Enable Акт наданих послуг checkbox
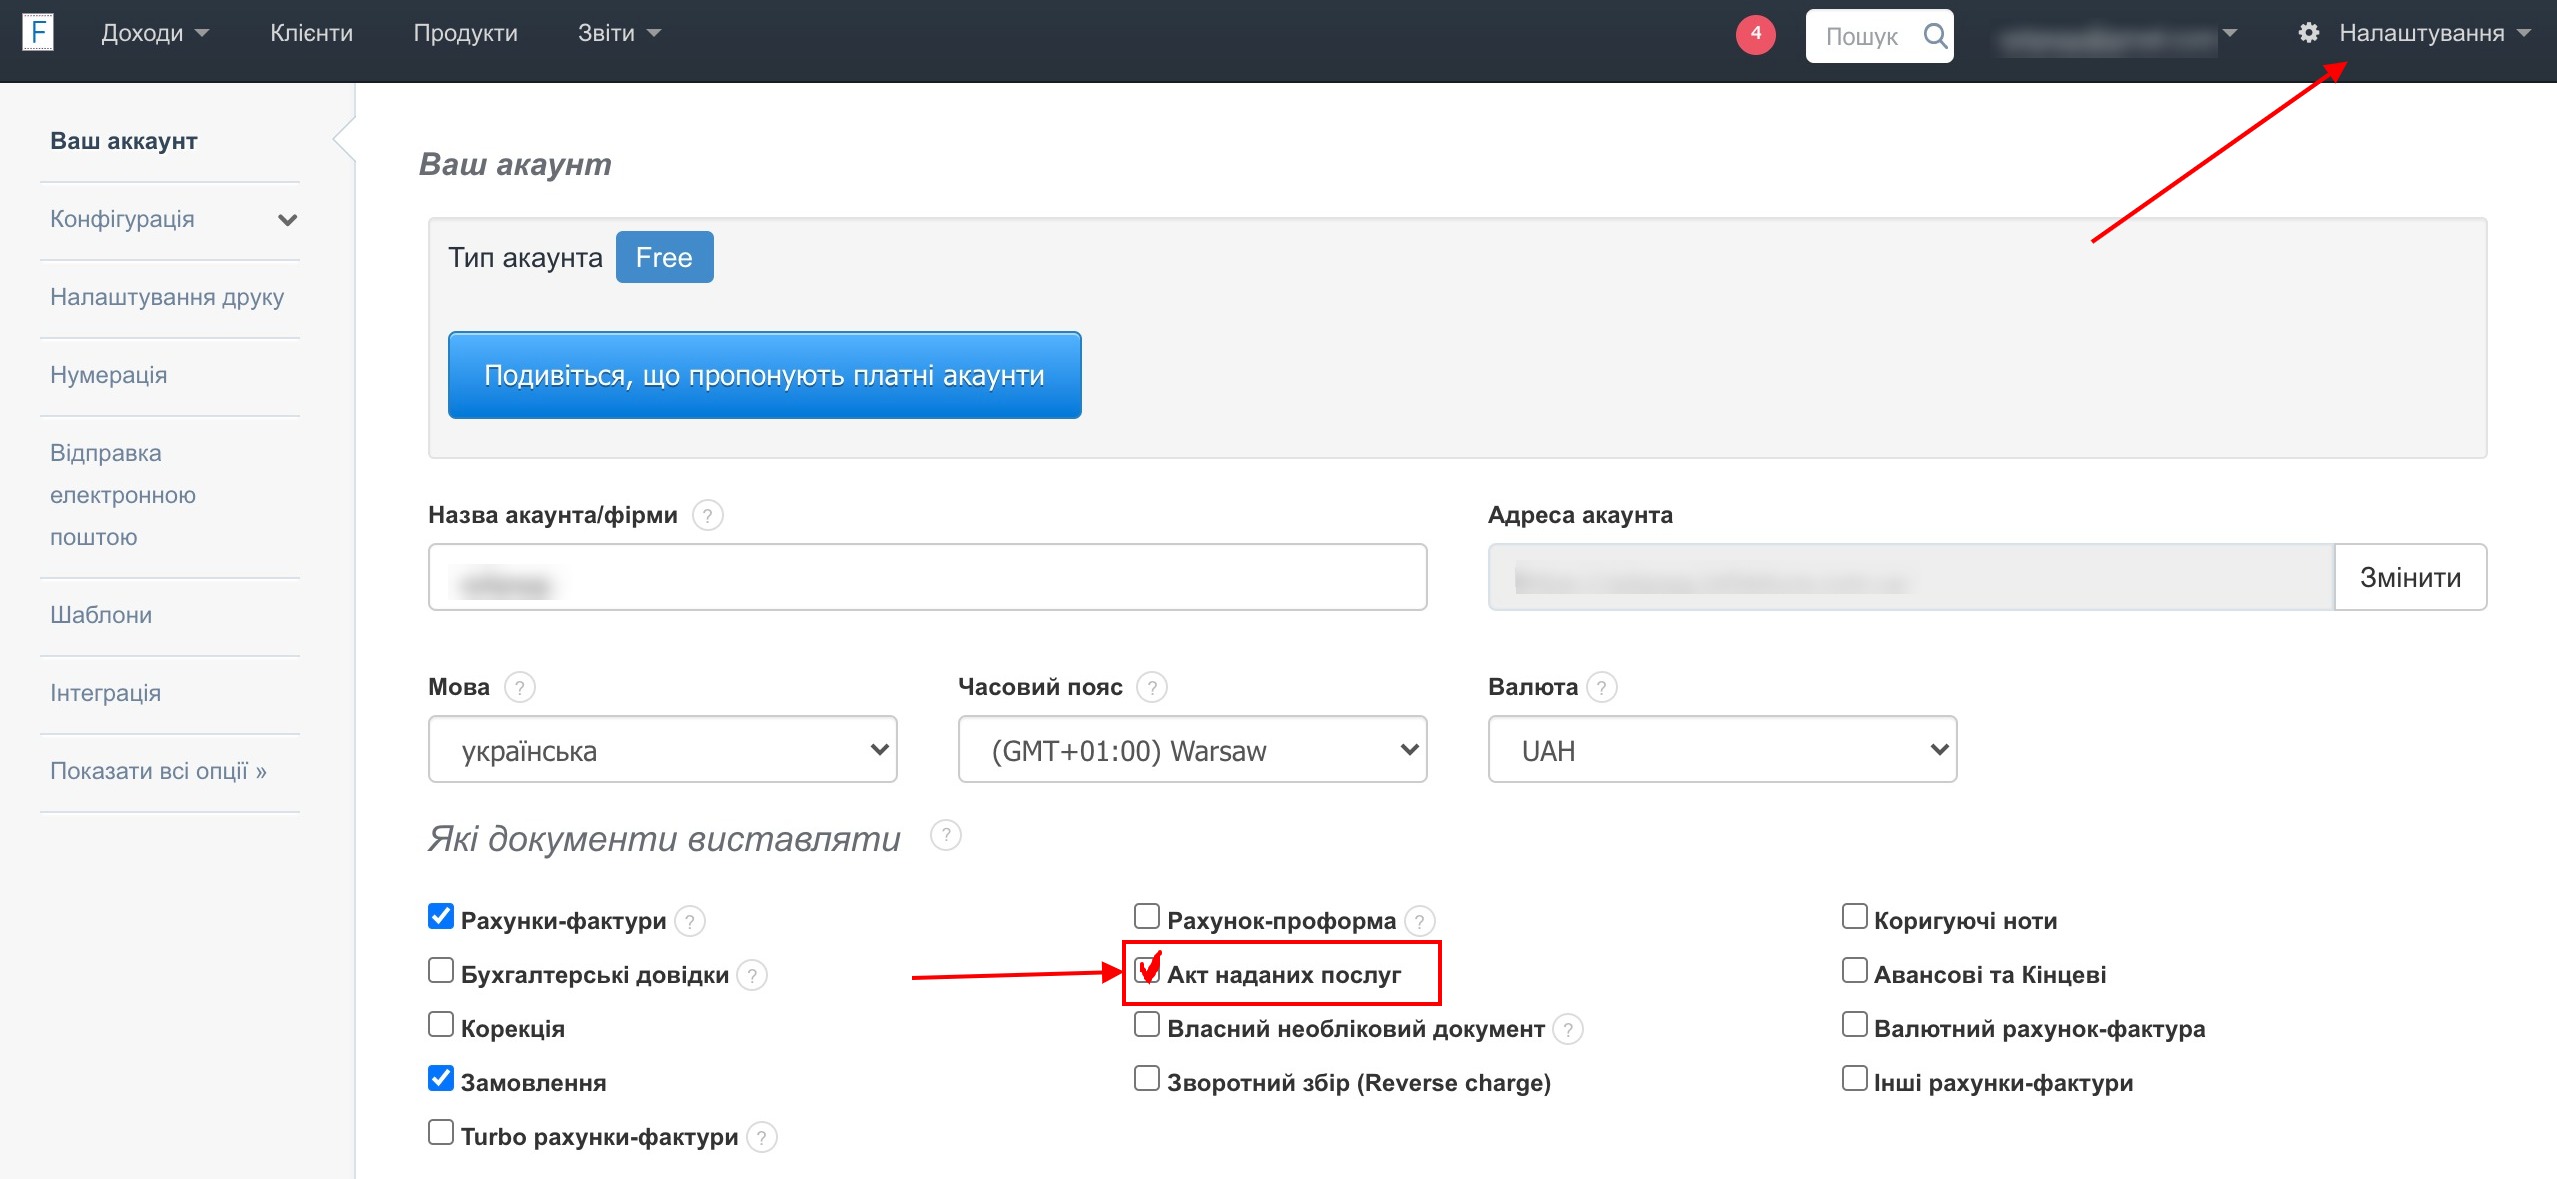 point(1147,971)
